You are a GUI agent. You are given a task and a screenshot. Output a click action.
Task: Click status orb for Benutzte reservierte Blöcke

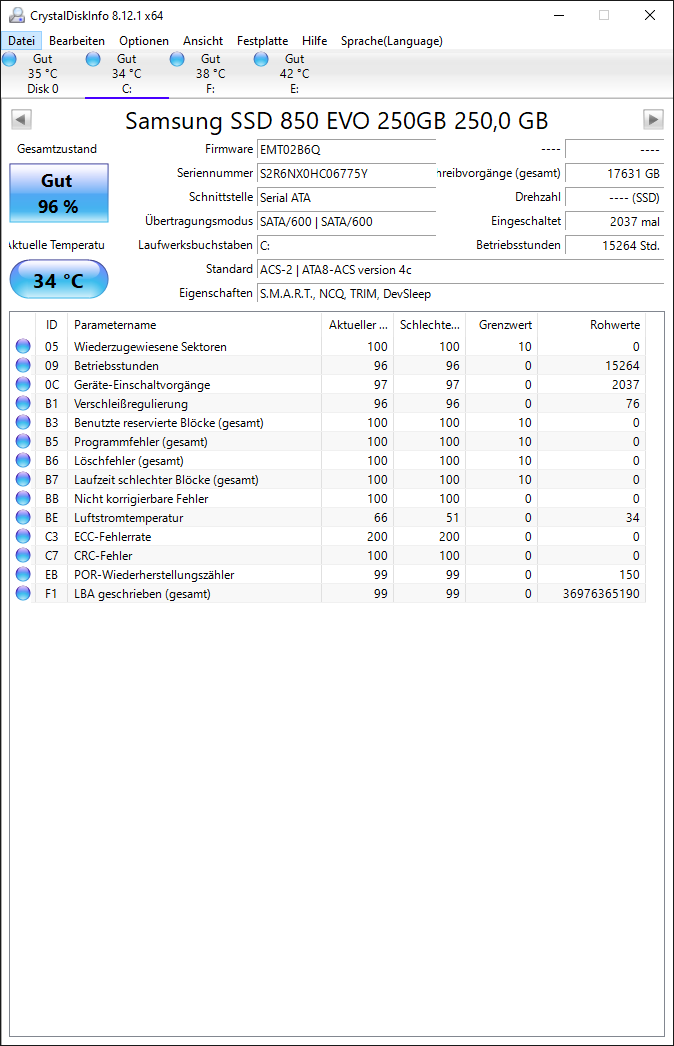pyautogui.click(x=23, y=422)
